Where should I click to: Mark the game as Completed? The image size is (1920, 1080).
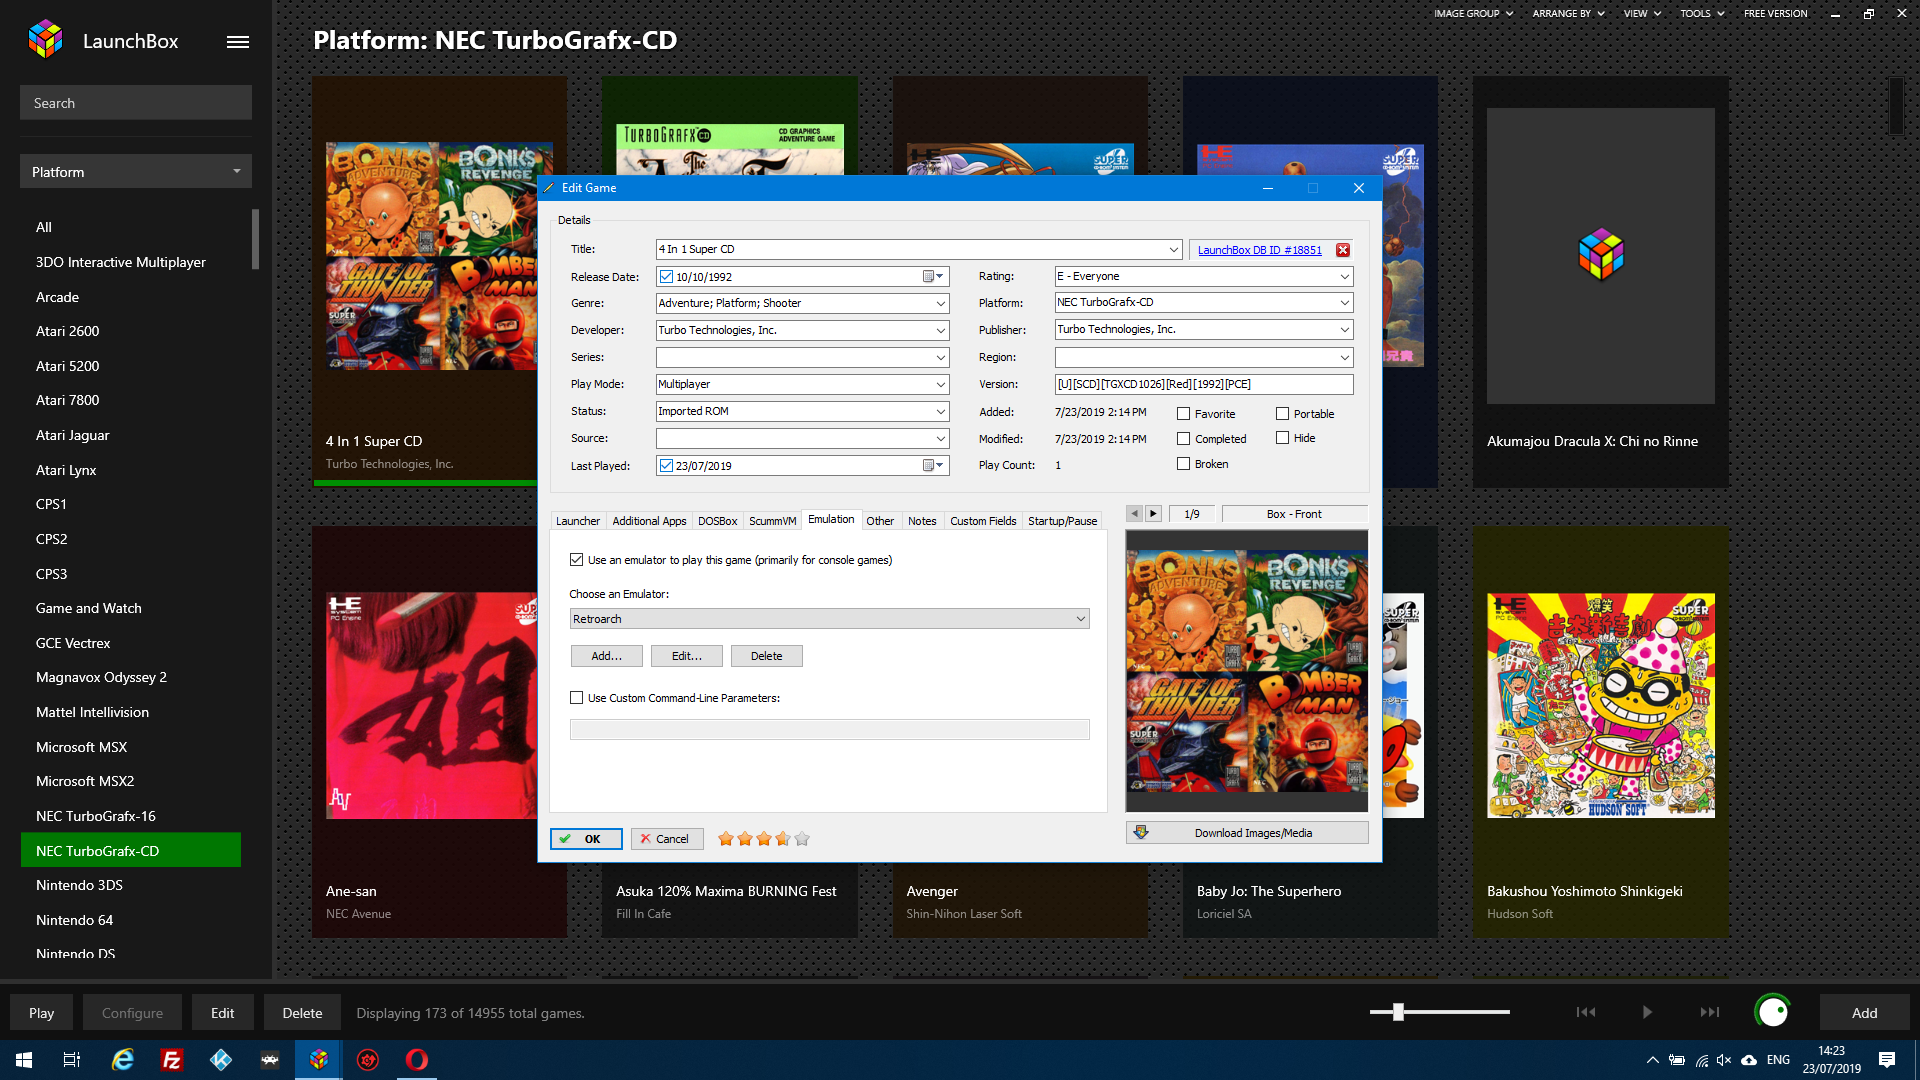click(x=1184, y=439)
